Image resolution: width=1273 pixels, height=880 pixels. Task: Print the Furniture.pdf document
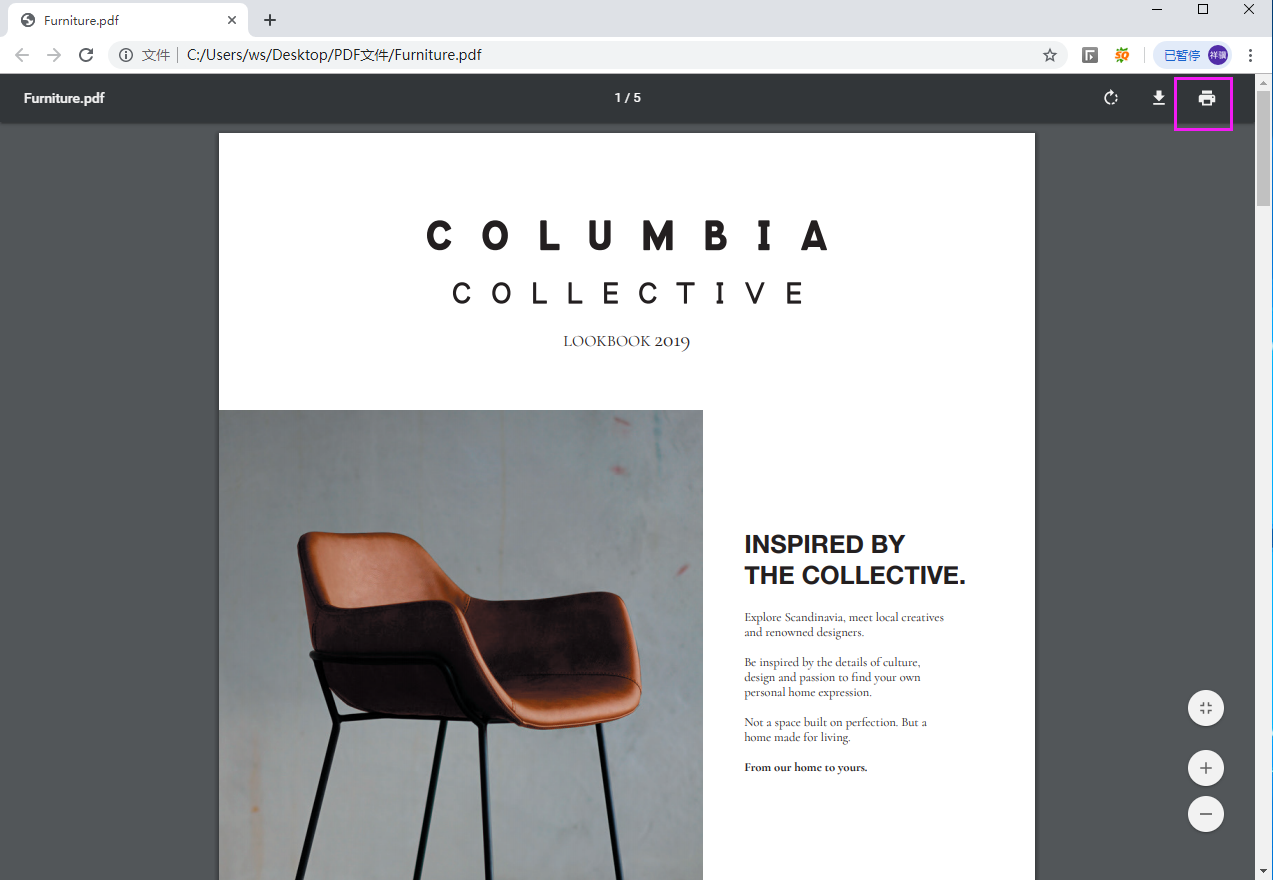(x=1207, y=98)
